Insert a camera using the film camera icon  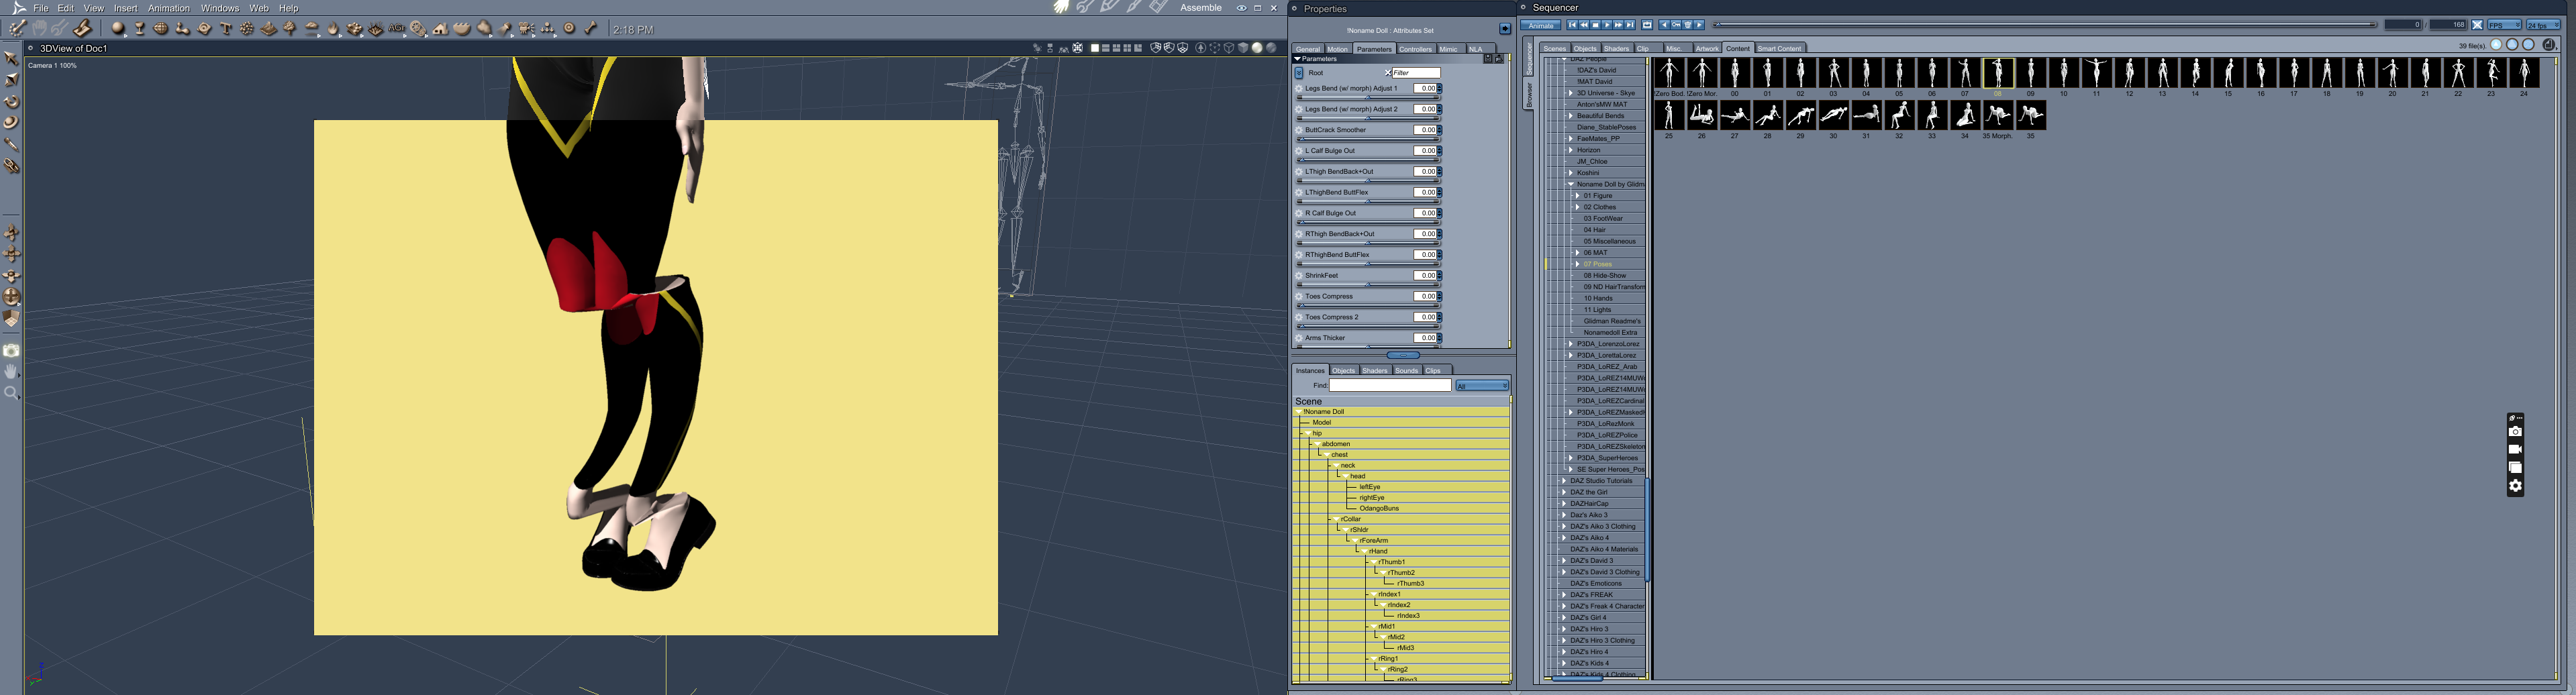click(x=527, y=29)
